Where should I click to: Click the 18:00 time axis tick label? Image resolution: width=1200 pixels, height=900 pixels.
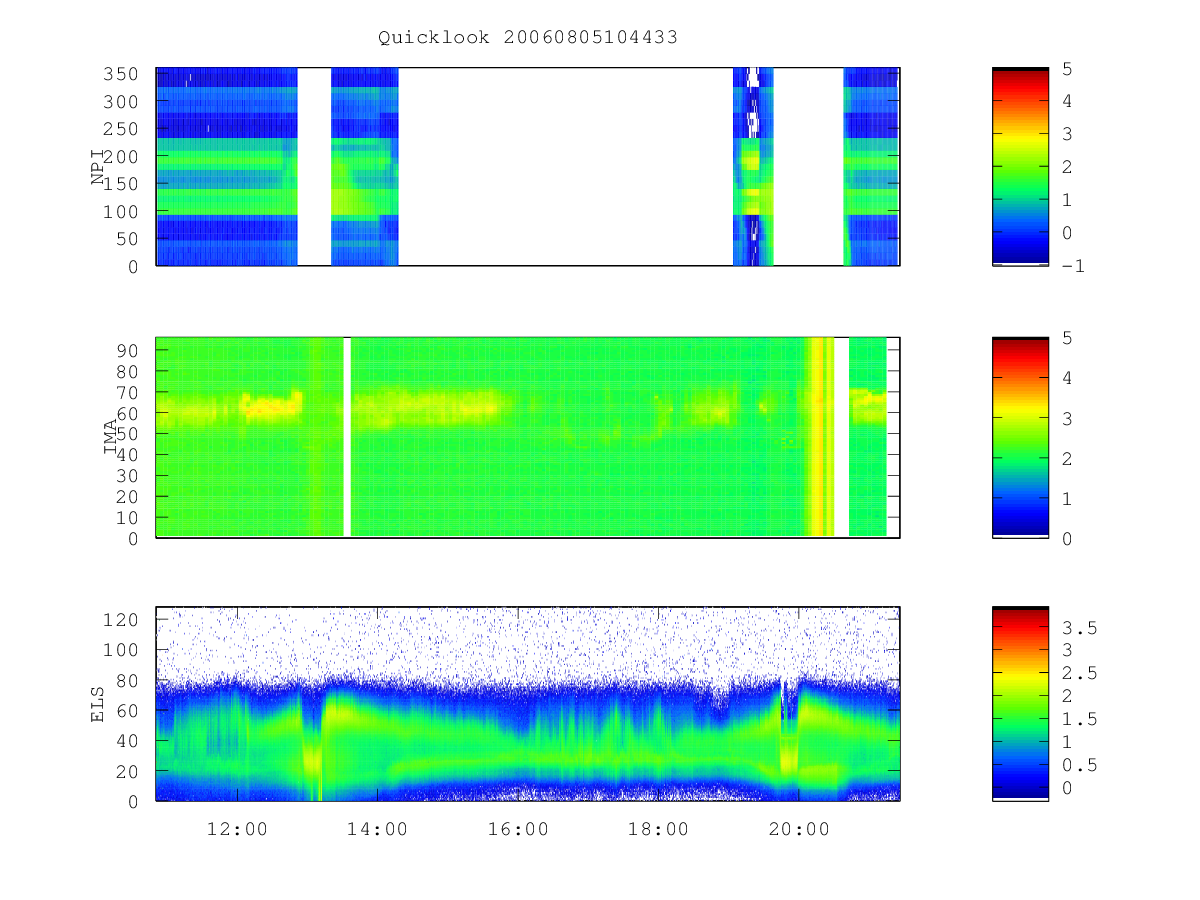tap(658, 829)
